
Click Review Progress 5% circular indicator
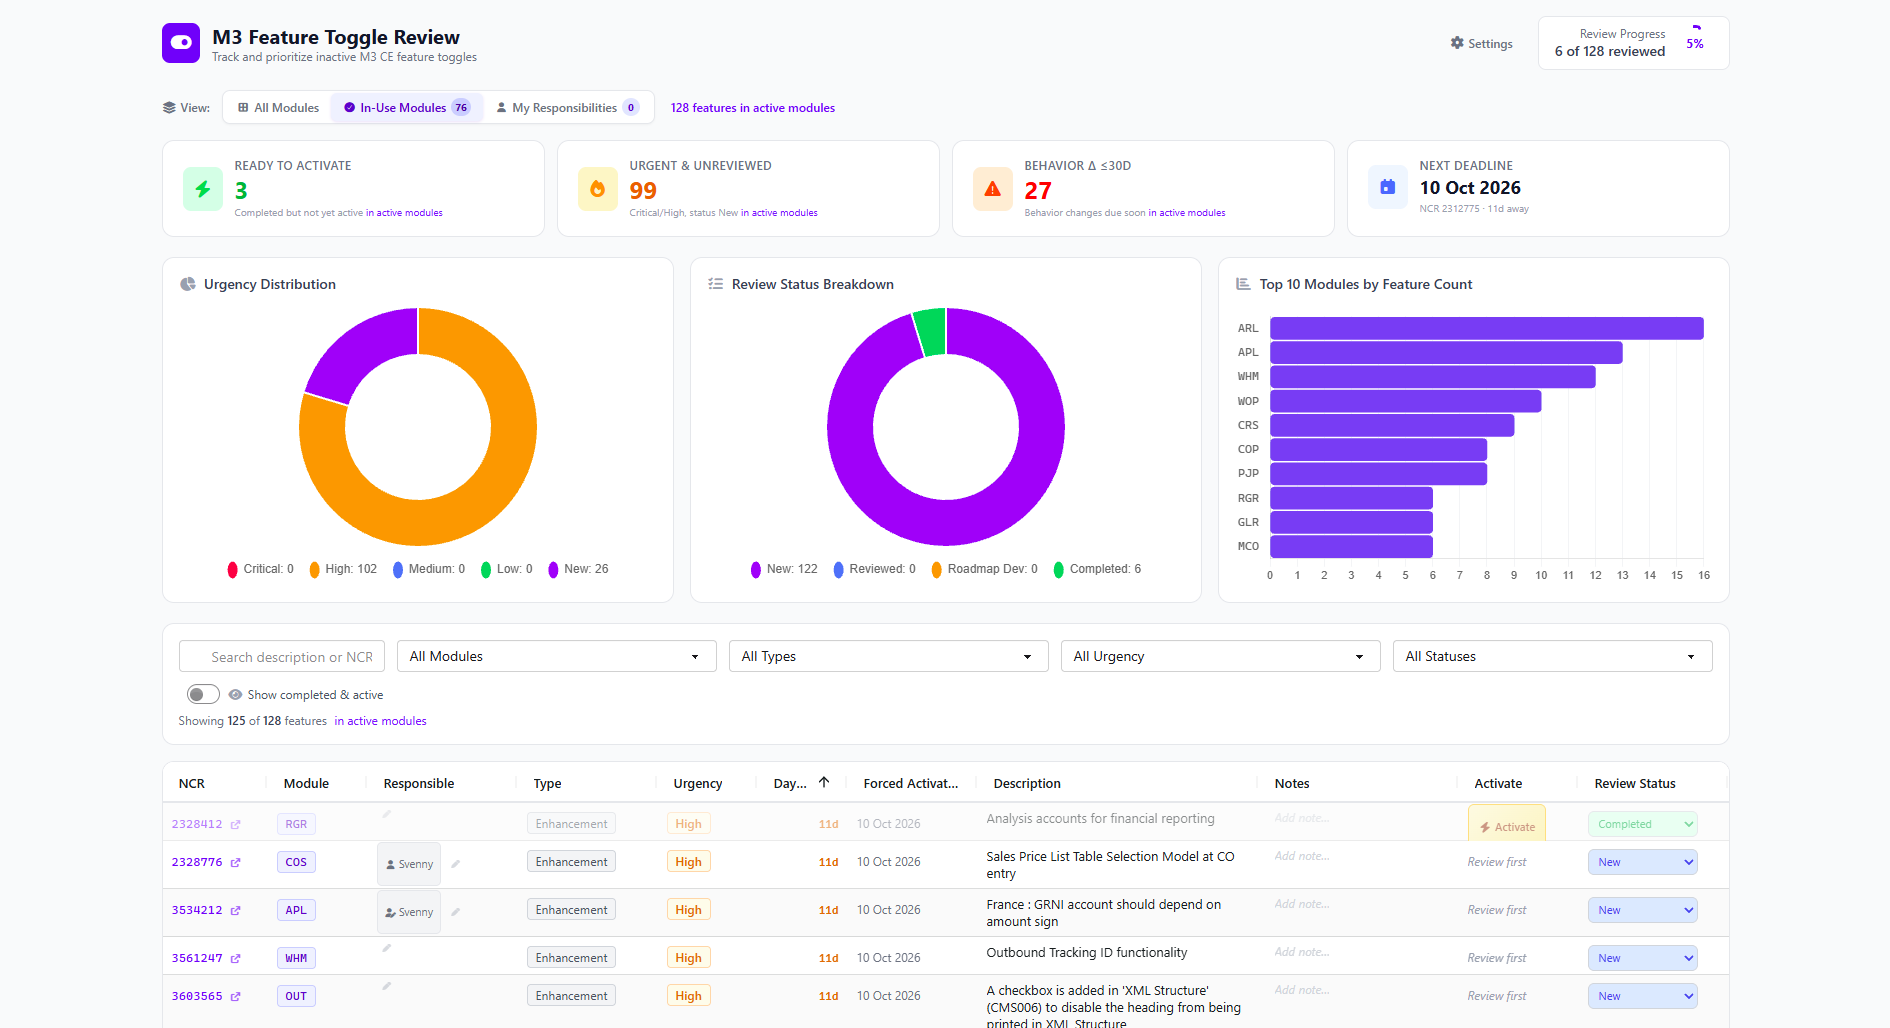(x=1695, y=43)
